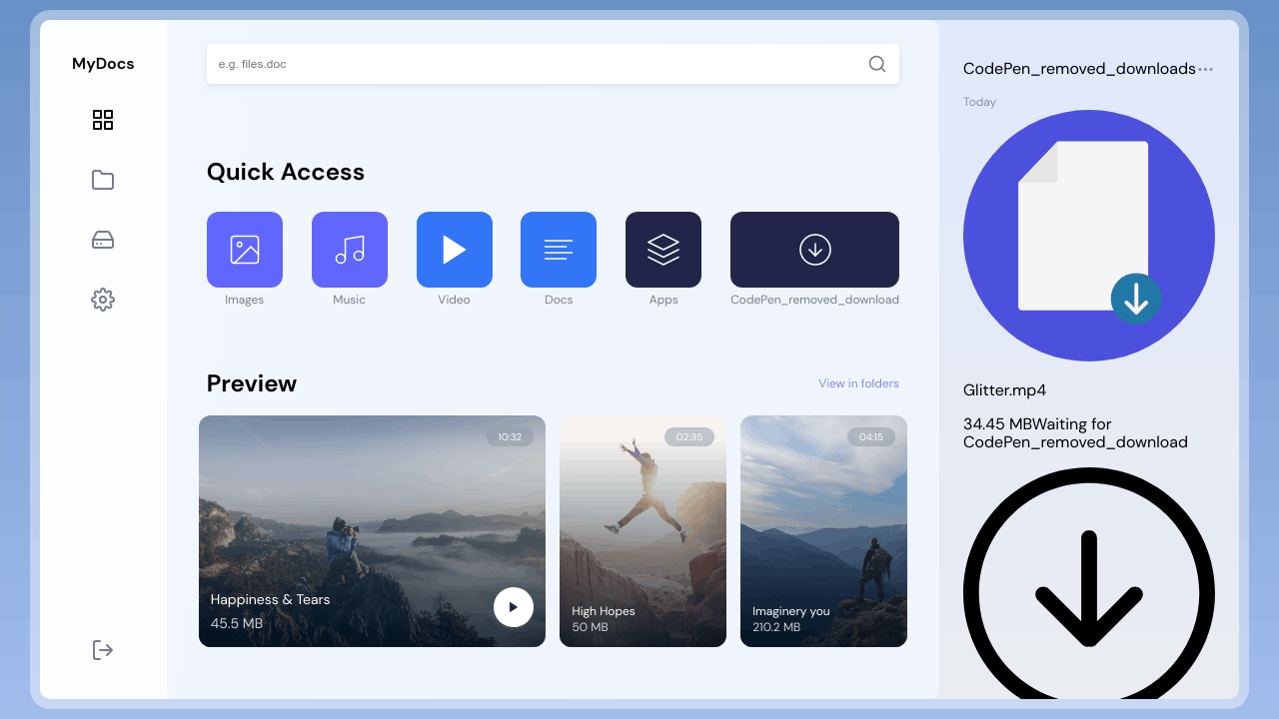Open the folder icon in sidebar

click(x=103, y=180)
